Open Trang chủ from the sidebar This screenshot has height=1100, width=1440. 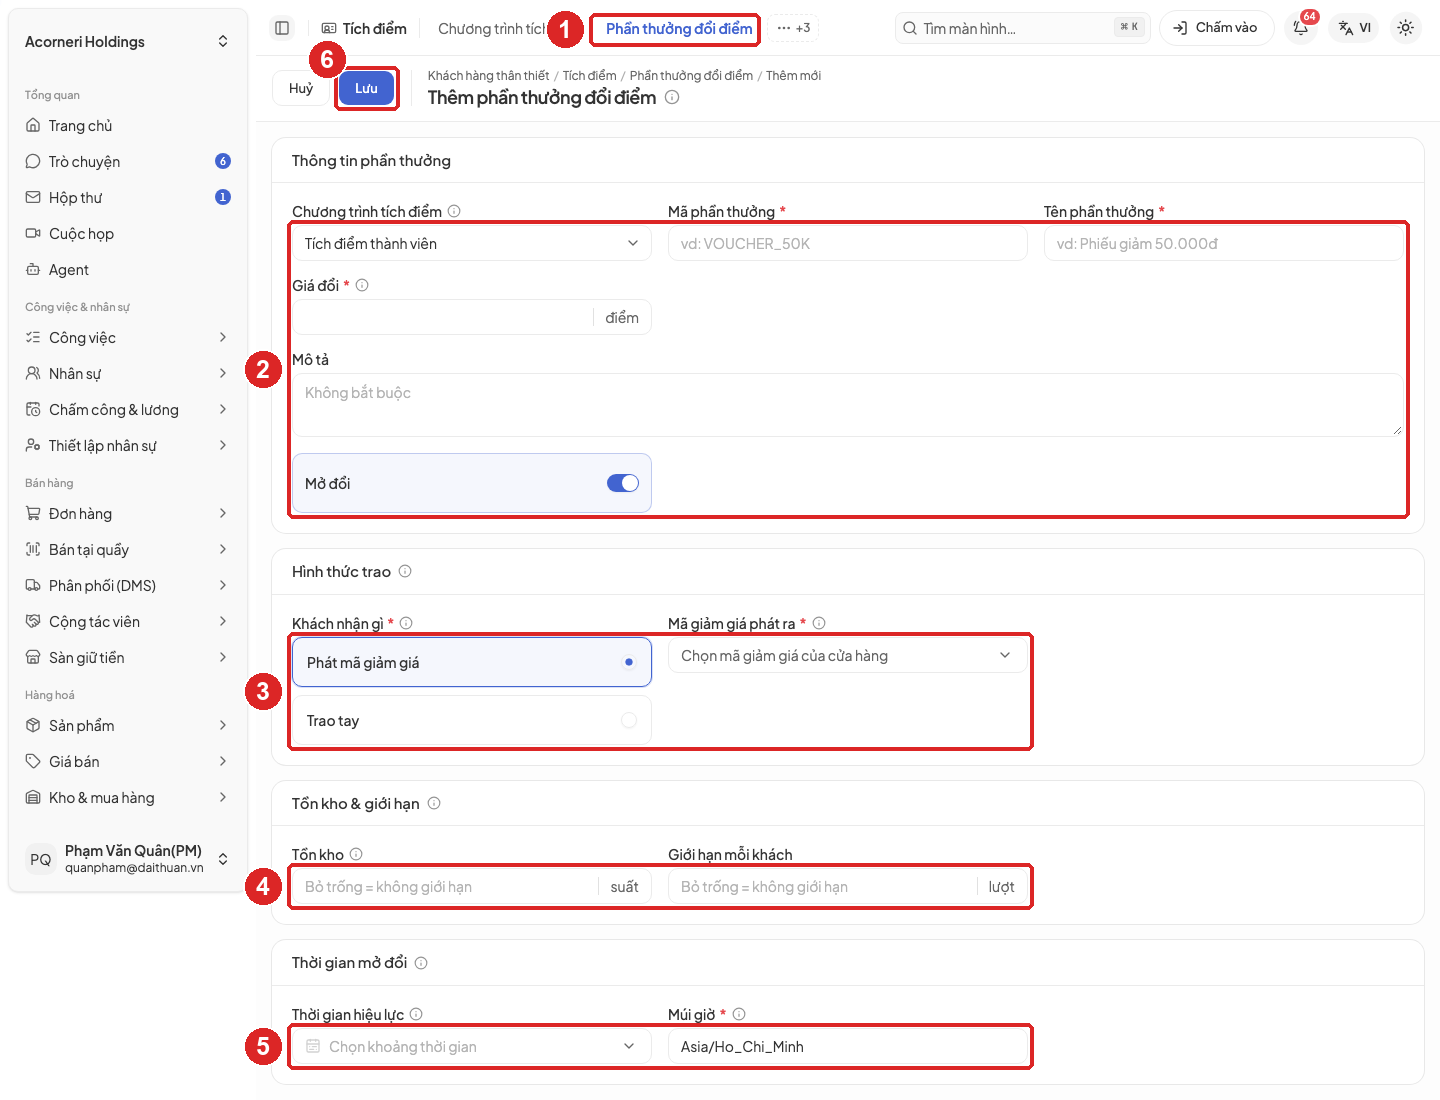[128, 126]
